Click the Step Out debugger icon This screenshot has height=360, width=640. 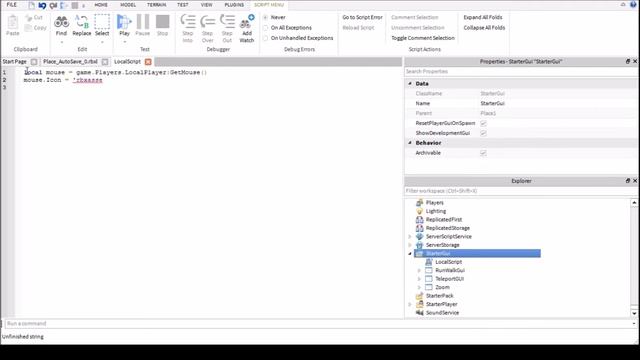point(227,21)
